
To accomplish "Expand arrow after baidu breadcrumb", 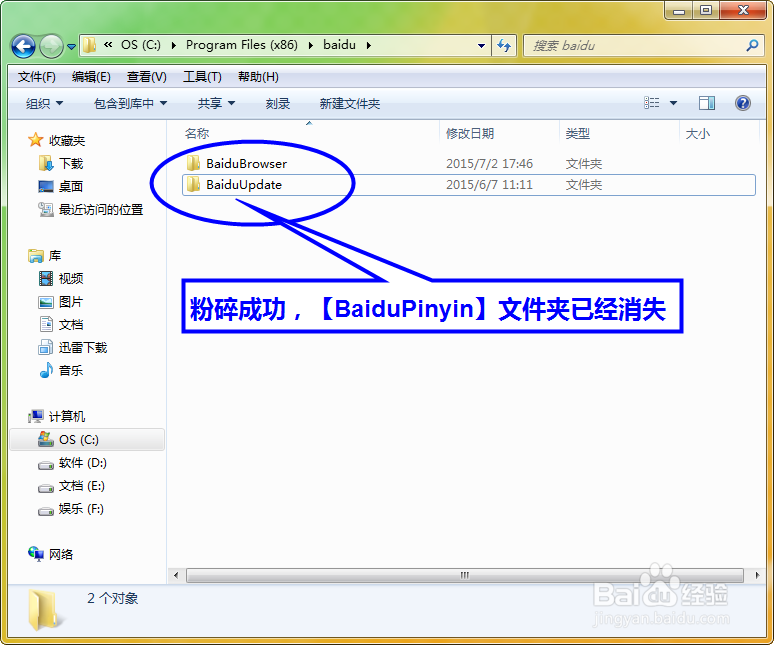I will click(369, 45).
